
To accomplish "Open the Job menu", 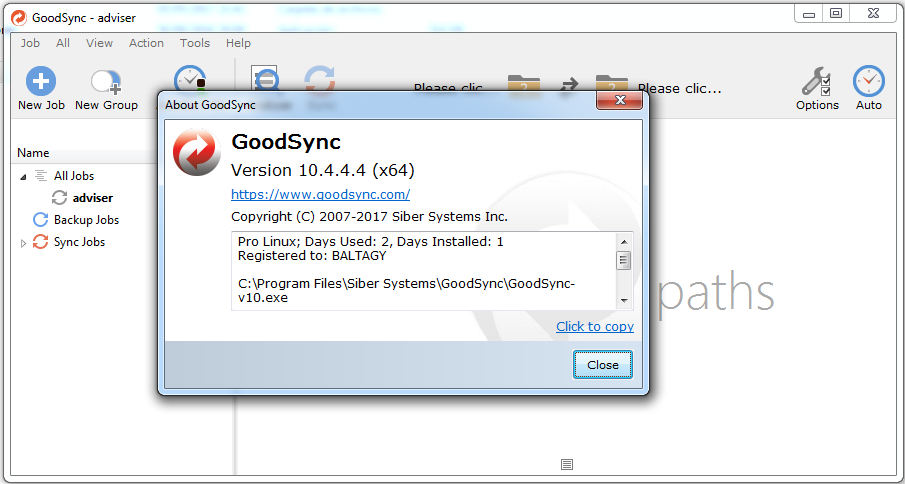I will [x=30, y=43].
